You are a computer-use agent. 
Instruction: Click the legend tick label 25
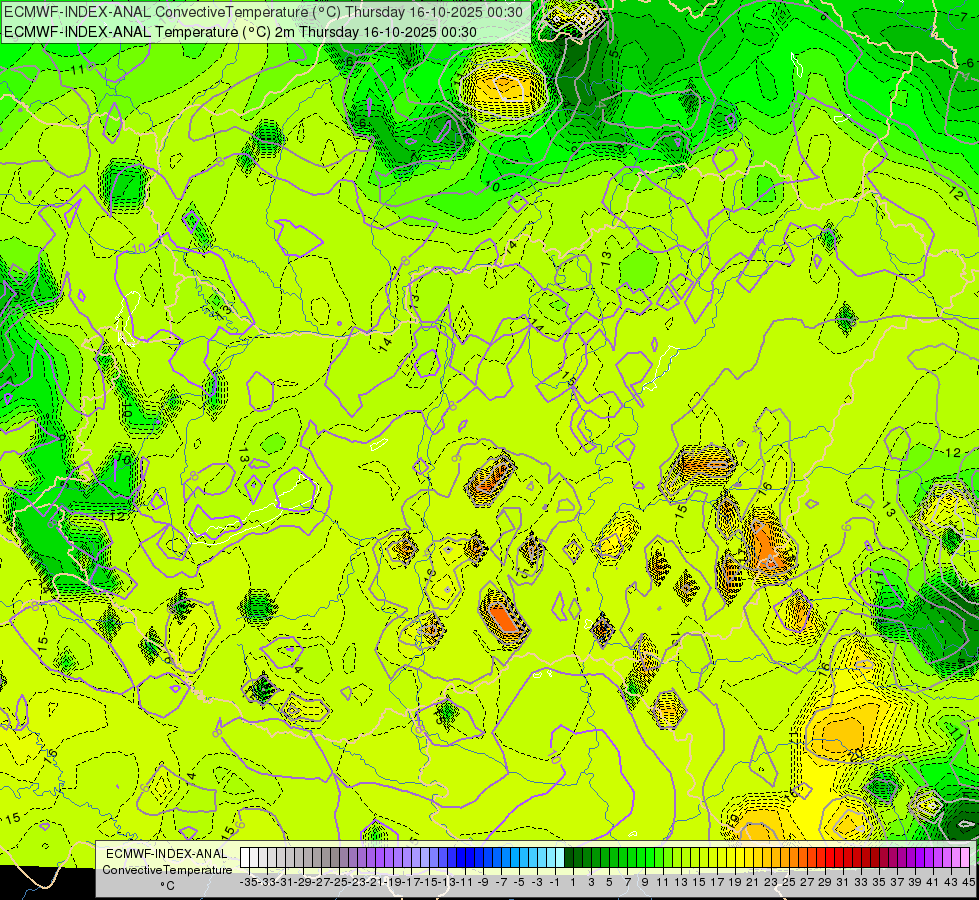click(x=789, y=882)
